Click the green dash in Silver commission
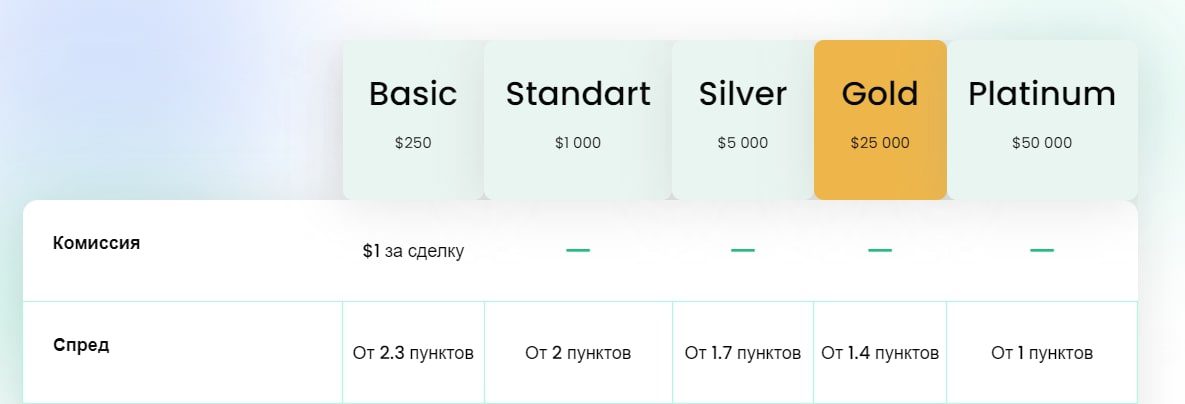The height and width of the screenshot is (404, 1185). pyautogui.click(x=743, y=250)
